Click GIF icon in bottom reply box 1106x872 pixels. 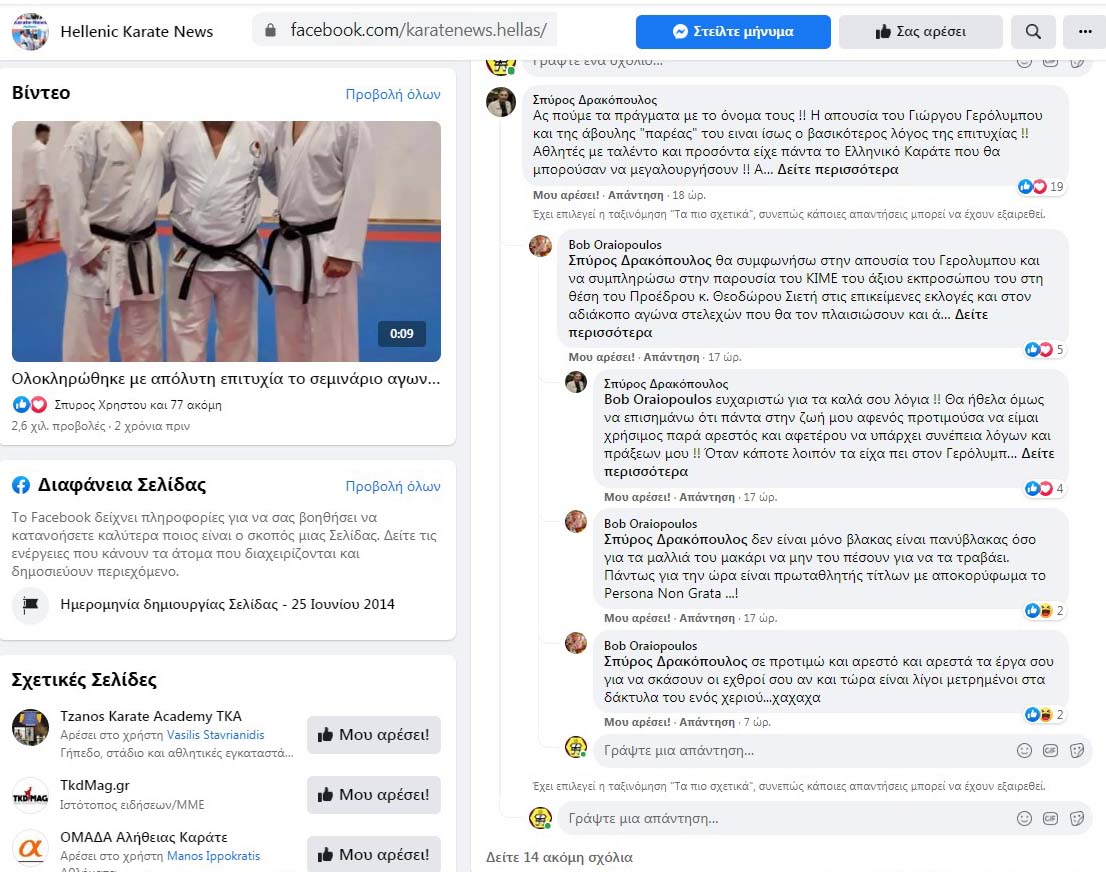[x=1050, y=818]
